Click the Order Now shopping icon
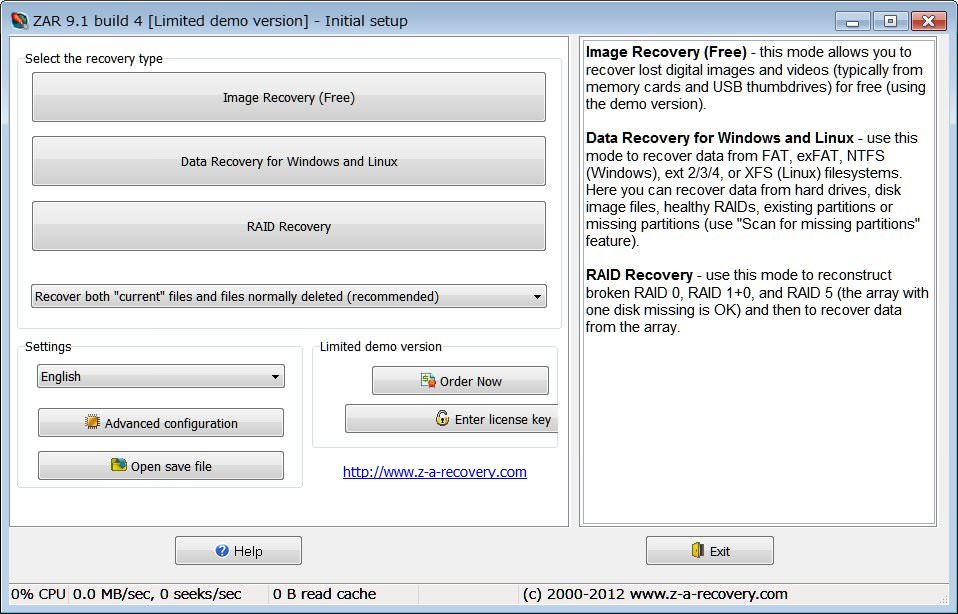Image resolution: width=958 pixels, height=614 pixels. pyautogui.click(x=428, y=381)
